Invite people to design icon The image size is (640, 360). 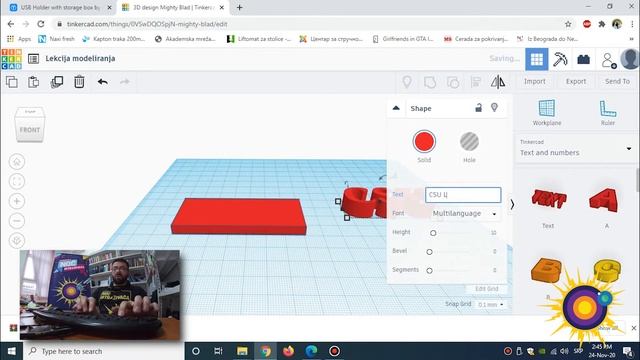(x=608, y=60)
